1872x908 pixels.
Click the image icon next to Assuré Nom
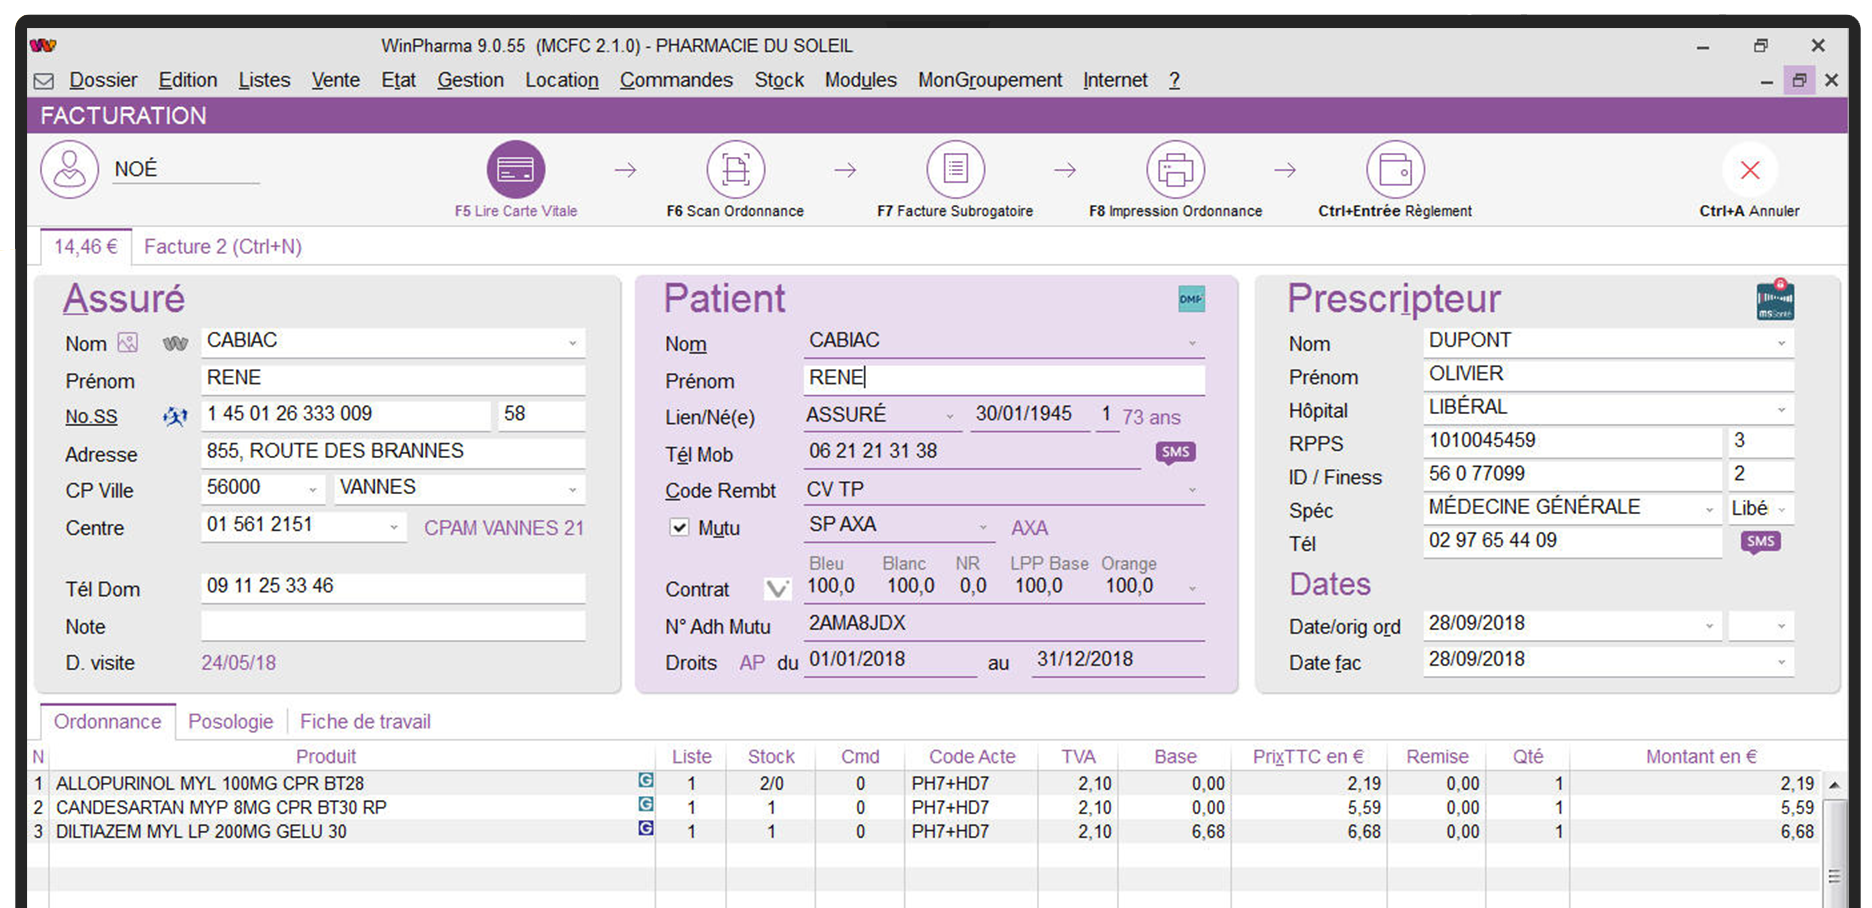click(x=128, y=343)
